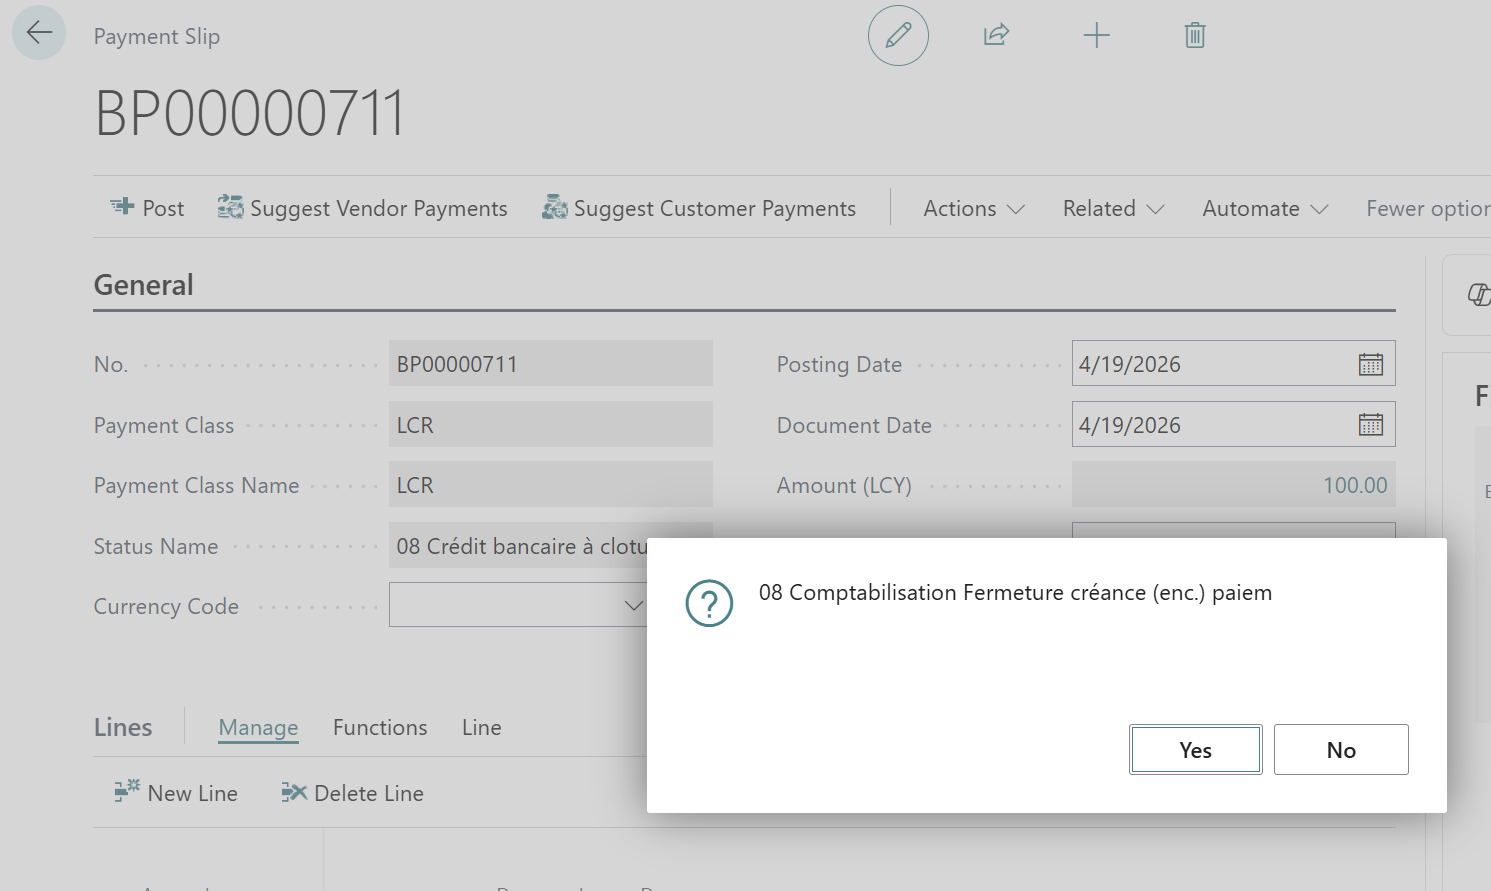This screenshot has width=1491, height=891.
Task: Expand the Actions menu
Action: 973,208
